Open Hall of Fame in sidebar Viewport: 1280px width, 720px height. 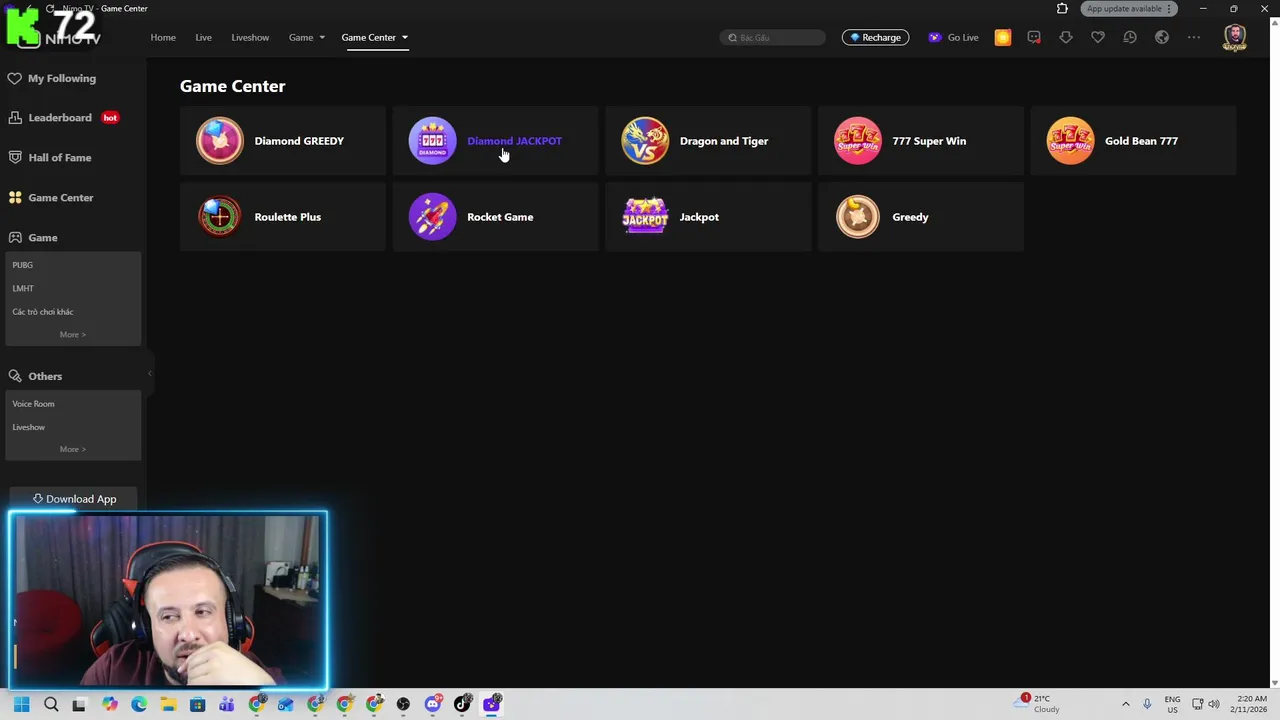click(x=50, y=157)
